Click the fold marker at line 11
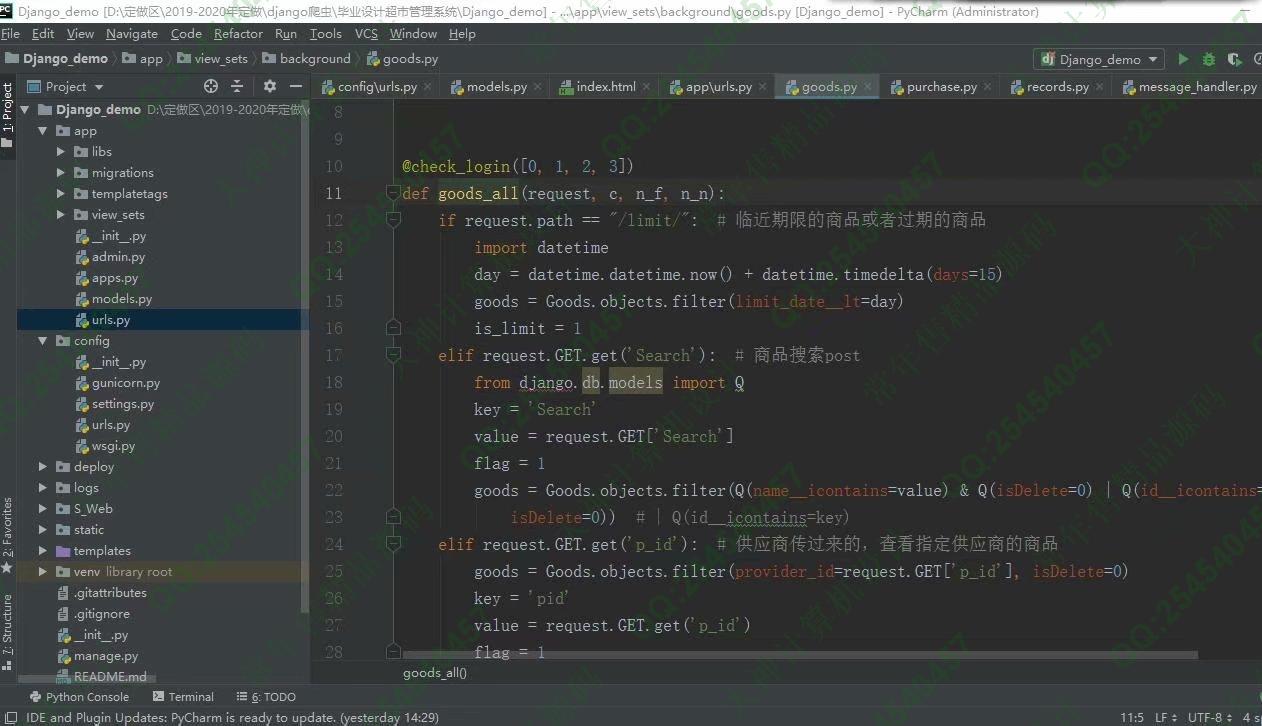This screenshot has width=1262, height=726. 393,193
